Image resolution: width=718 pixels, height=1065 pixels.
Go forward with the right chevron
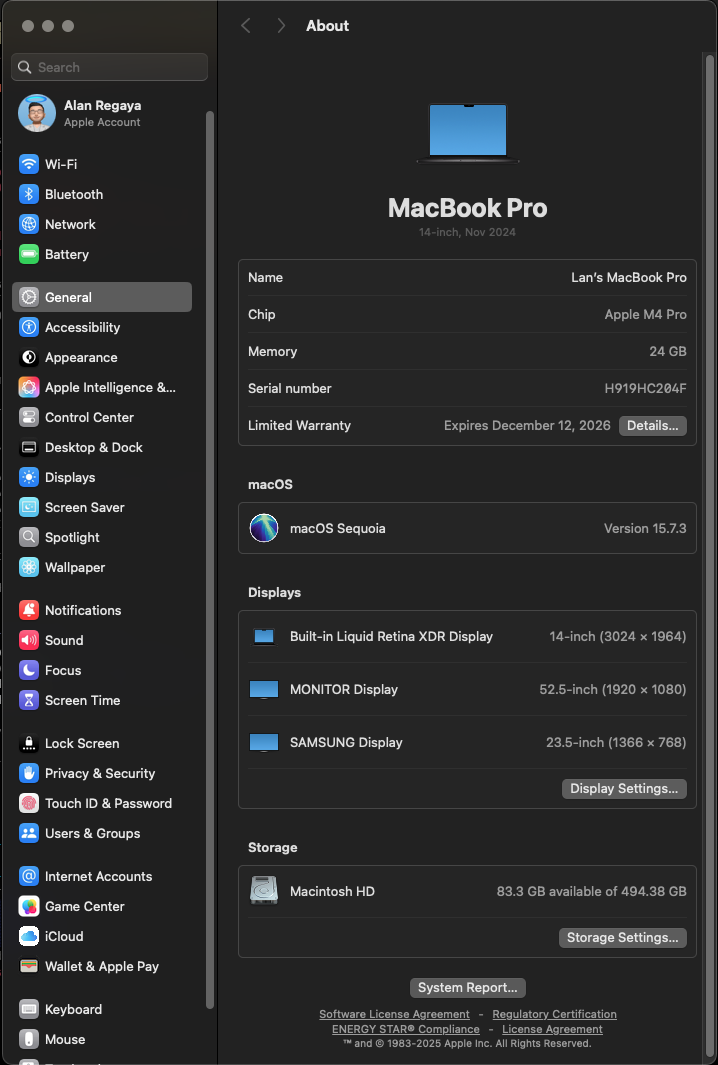(x=281, y=26)
